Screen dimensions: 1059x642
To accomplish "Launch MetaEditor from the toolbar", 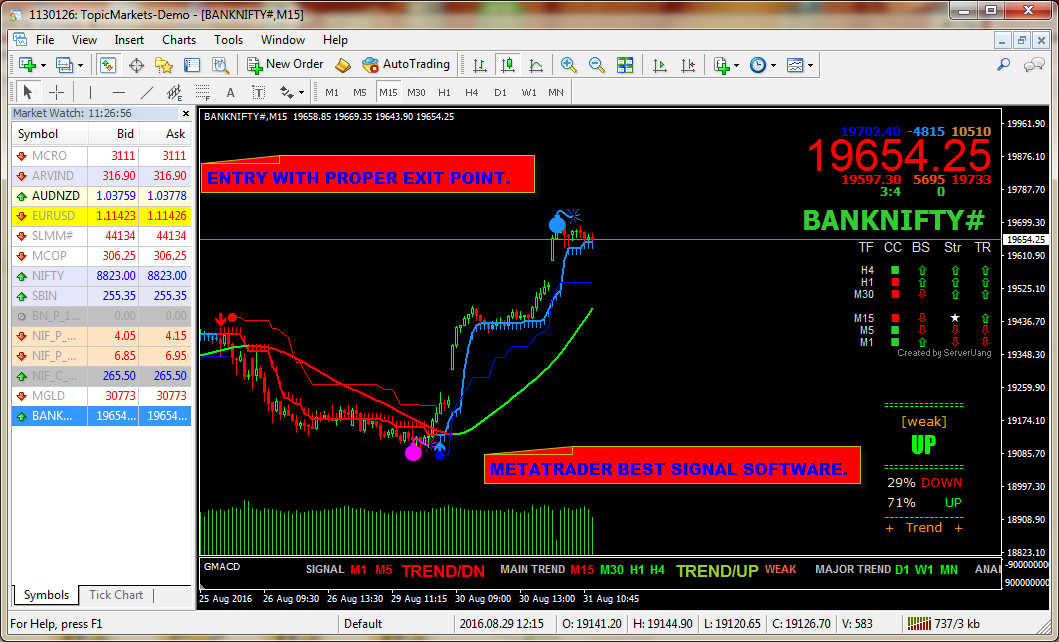I will tap(344, 65).
